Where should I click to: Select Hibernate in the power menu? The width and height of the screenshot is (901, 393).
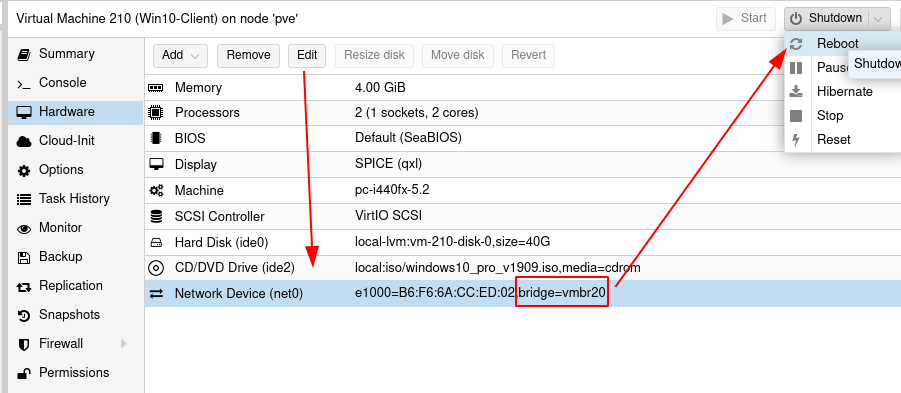(x=844, y=92)
